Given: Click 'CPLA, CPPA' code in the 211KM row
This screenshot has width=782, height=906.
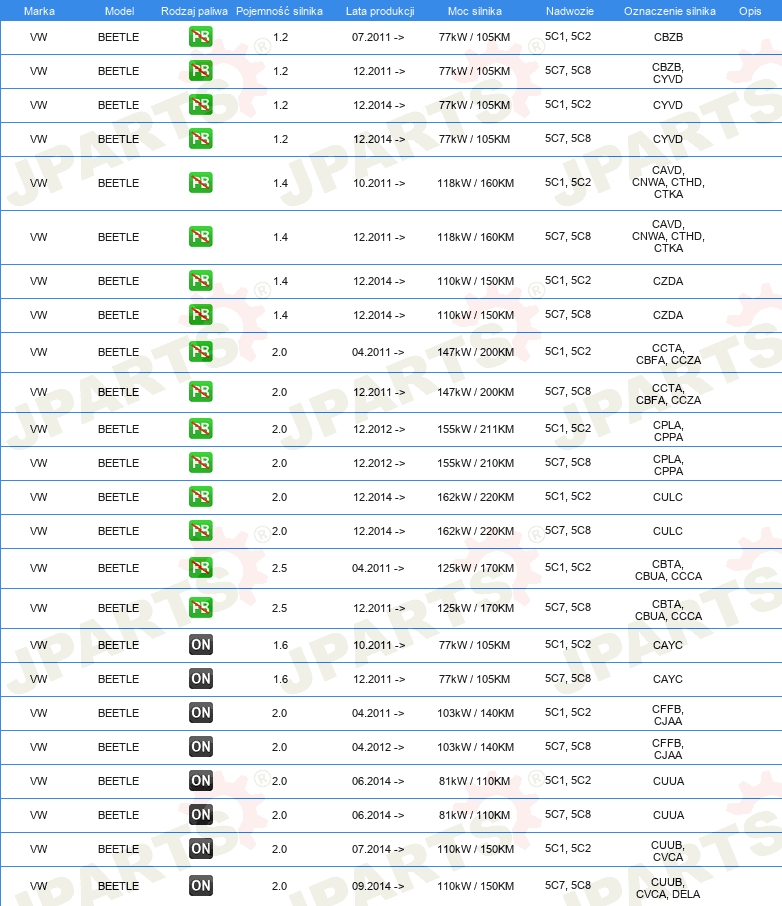Looking at the screenshot, I should pyautogui.click(x=668, y=431).
